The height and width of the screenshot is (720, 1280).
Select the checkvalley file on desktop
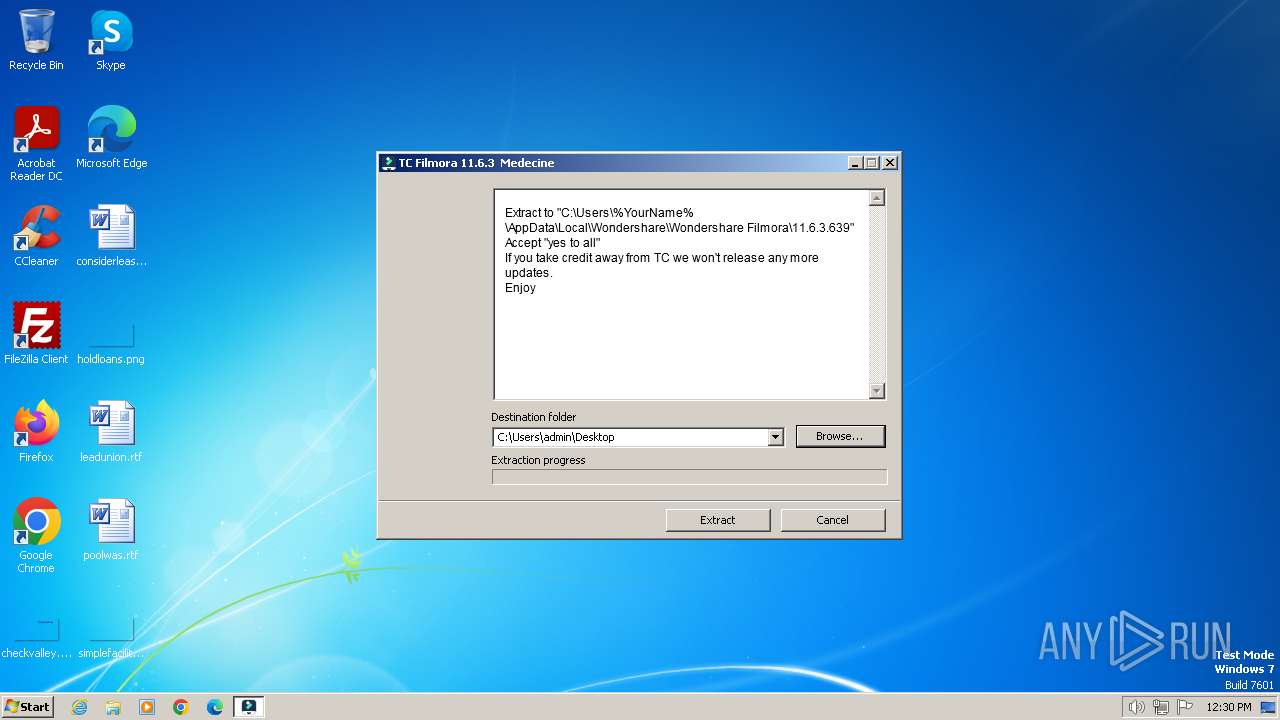(x=36, y=639)
